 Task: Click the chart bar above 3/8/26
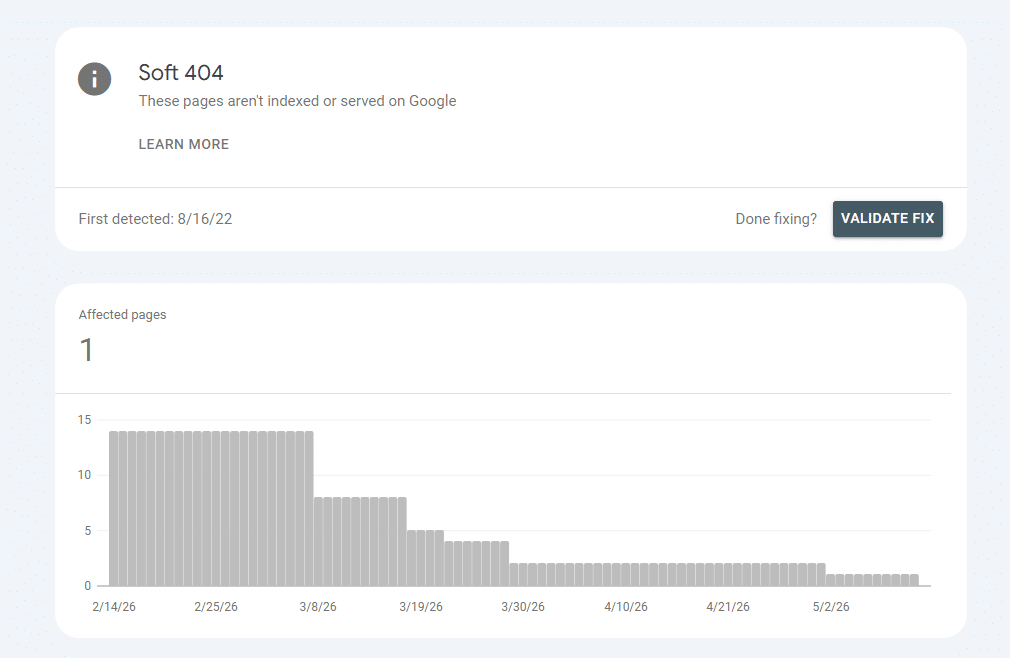coord(318,541)
